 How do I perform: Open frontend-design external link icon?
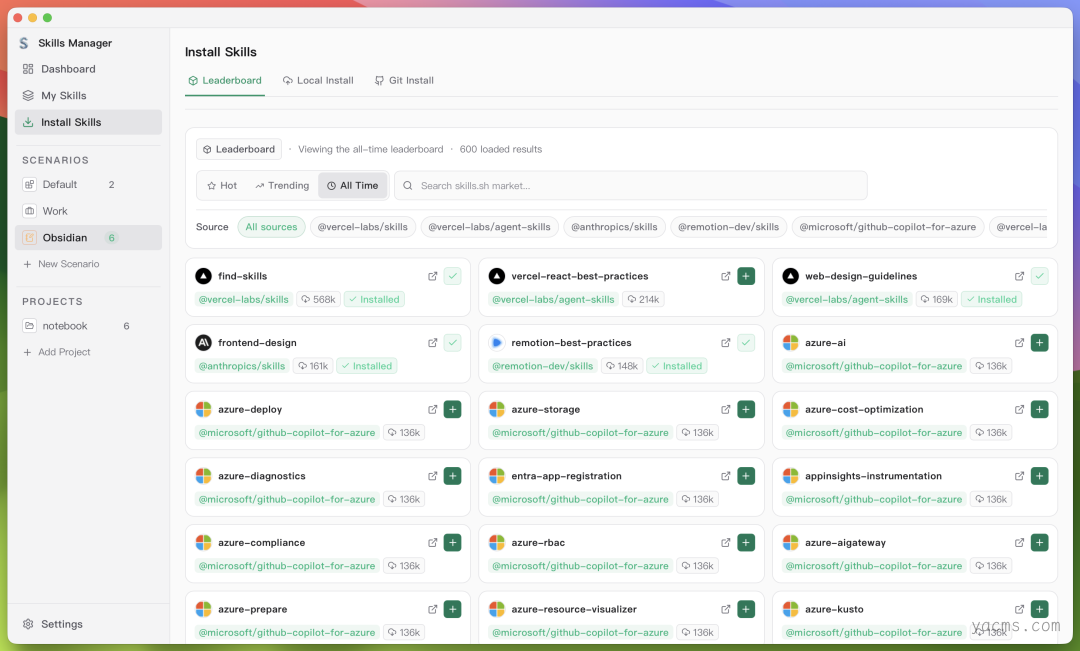433,342
